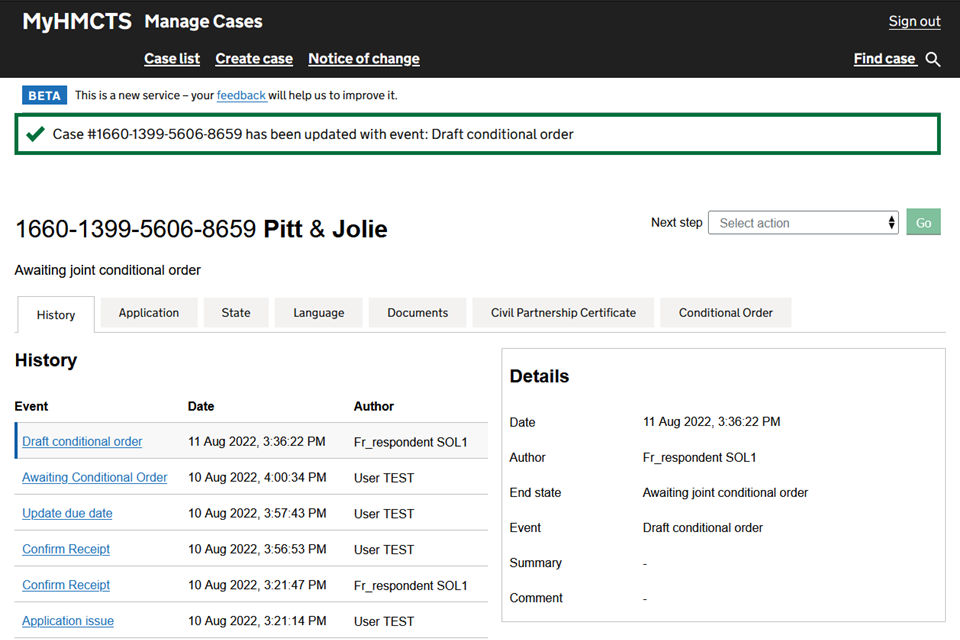Screen dimensions: 960x640
Task: Open the Draft conditional order event
Action: [x=82, y=442]
